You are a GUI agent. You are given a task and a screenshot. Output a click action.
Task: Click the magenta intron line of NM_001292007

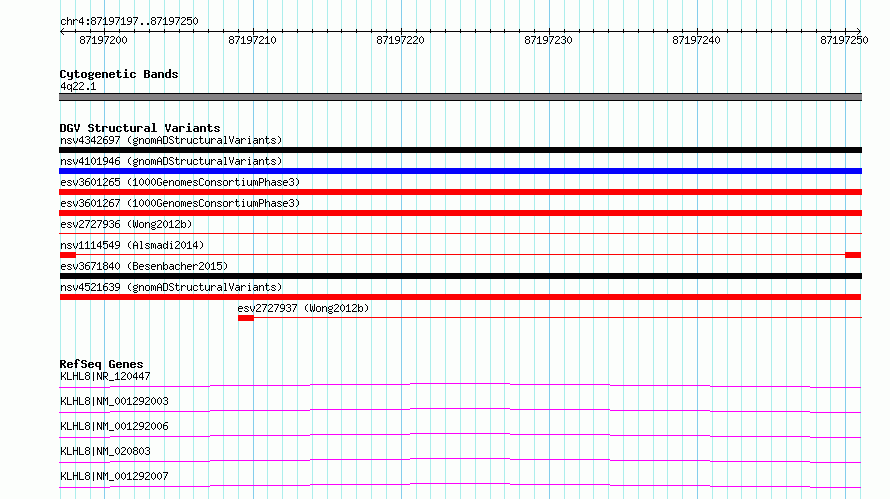tap(460, 486)
